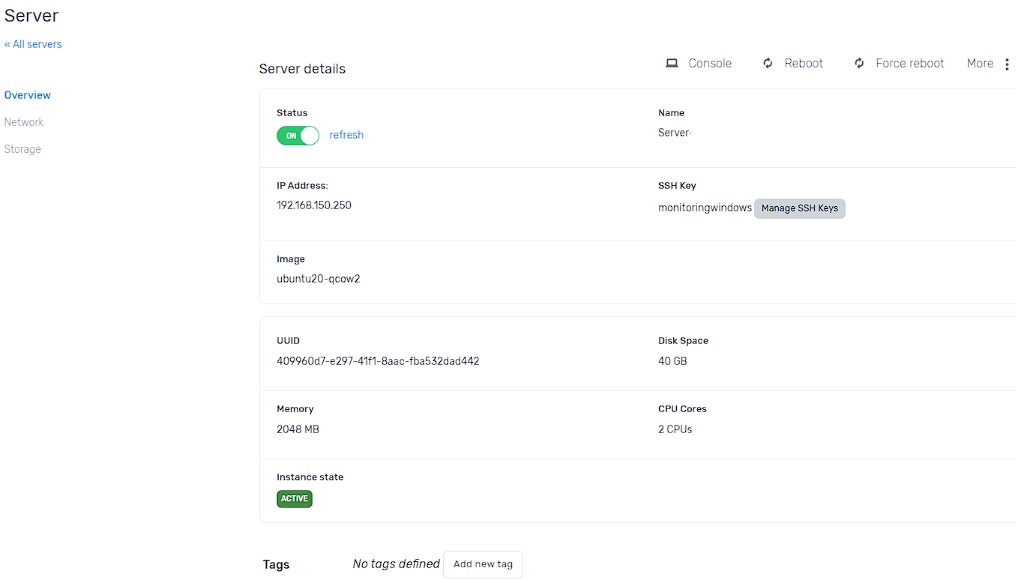Click the Reboot circular arrow icon
The height and width of the screenshot is (579, 1016).
click(768, 63)
